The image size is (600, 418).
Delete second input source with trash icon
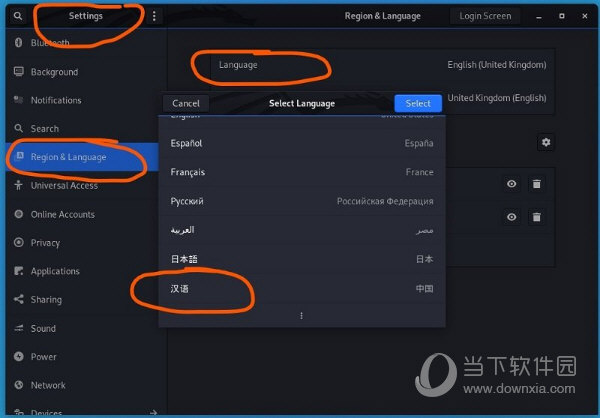[x=536, y=217]
